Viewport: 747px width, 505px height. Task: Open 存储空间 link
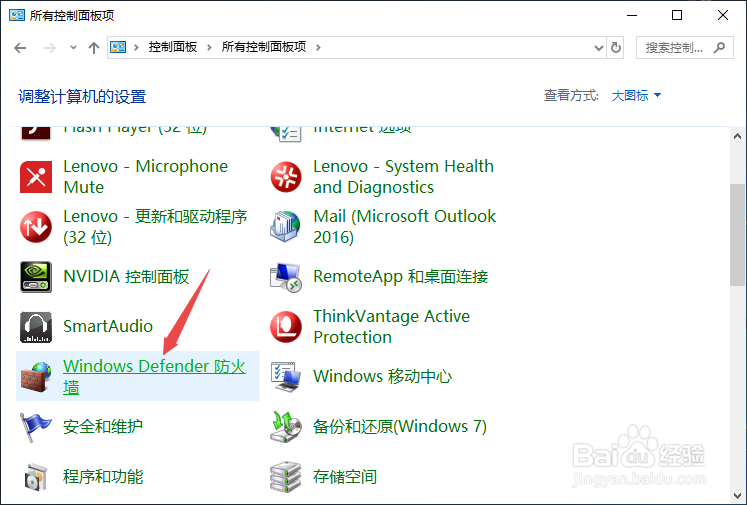click(344, 476)
